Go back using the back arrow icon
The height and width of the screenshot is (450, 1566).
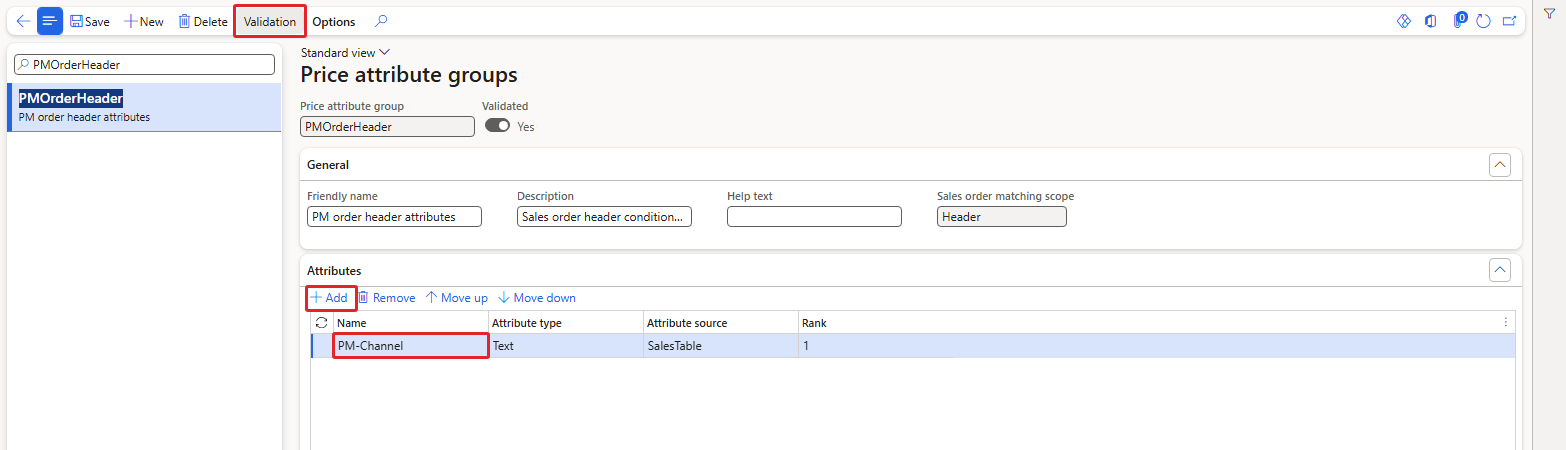tap(23, 21)
